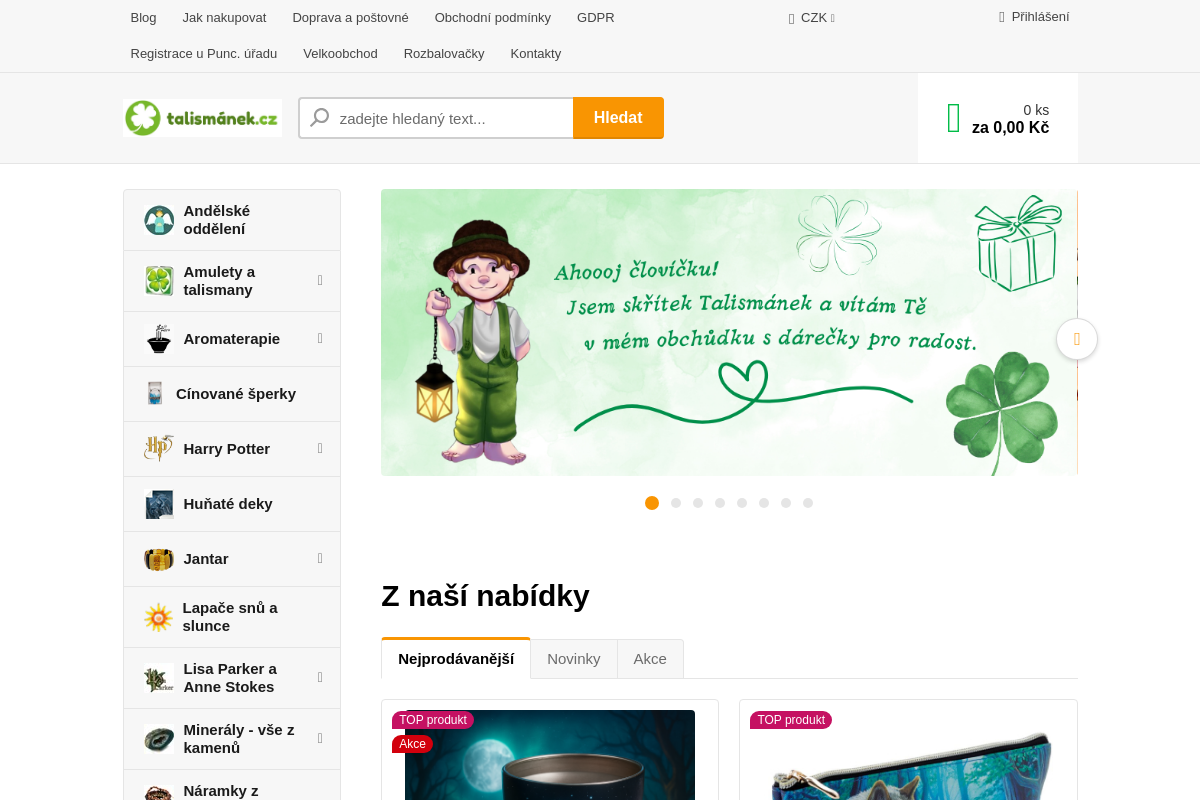Viewport: 1200px width, 800px height.
Task: Advance the banner carousel with next arrow
Action: [1077, 339]
